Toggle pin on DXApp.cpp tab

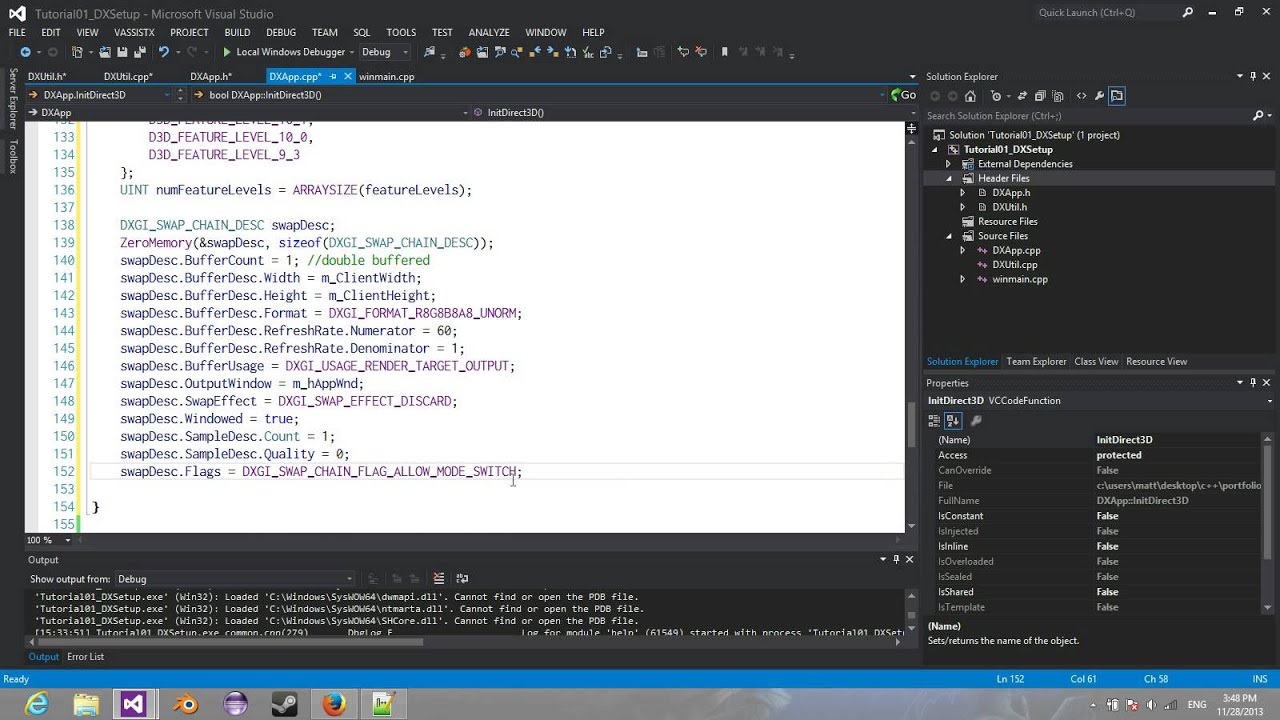333,76
